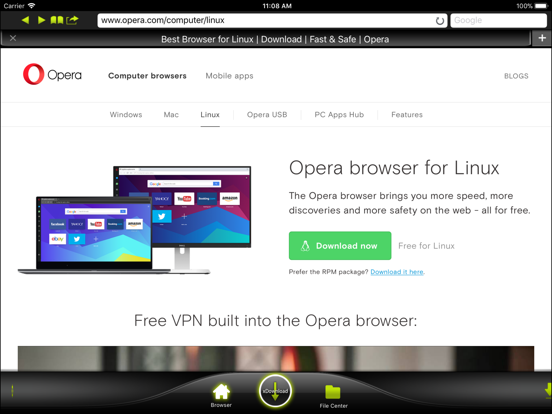Open File Center folder icon

[x=333, y=396]
